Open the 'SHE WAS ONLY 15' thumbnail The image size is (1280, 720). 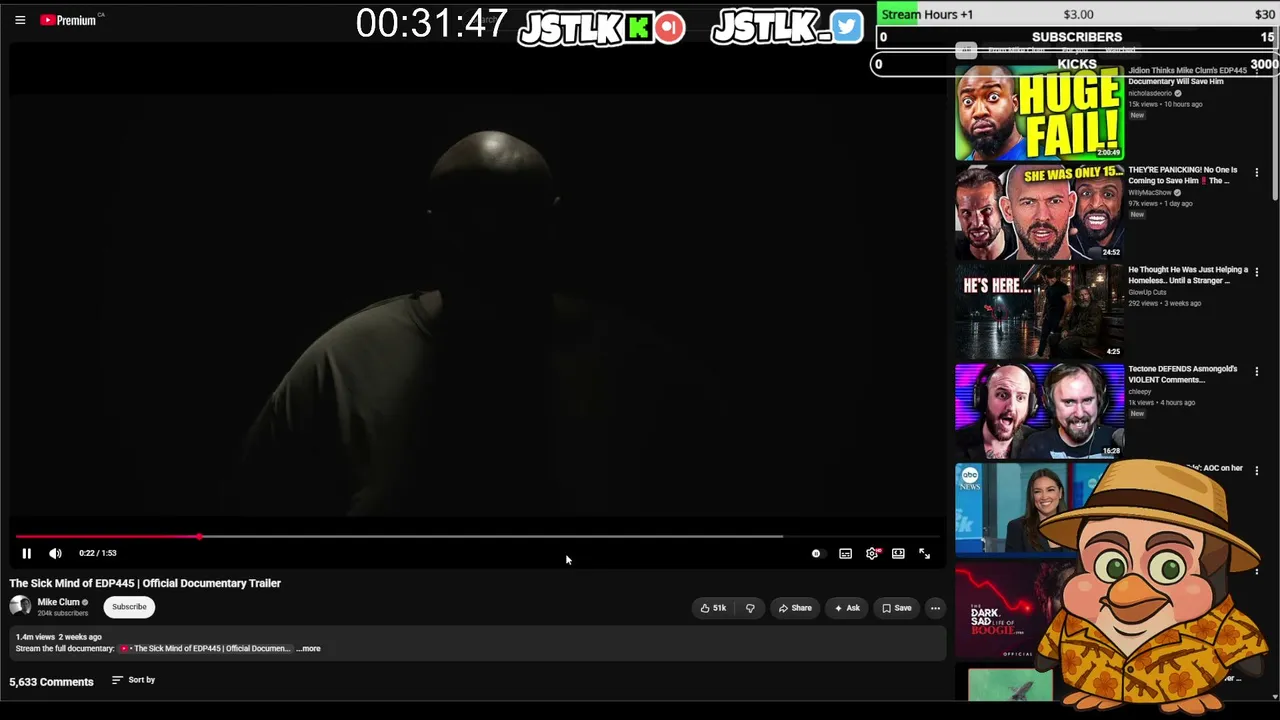pyautogui.click(x=1039, y=212)
